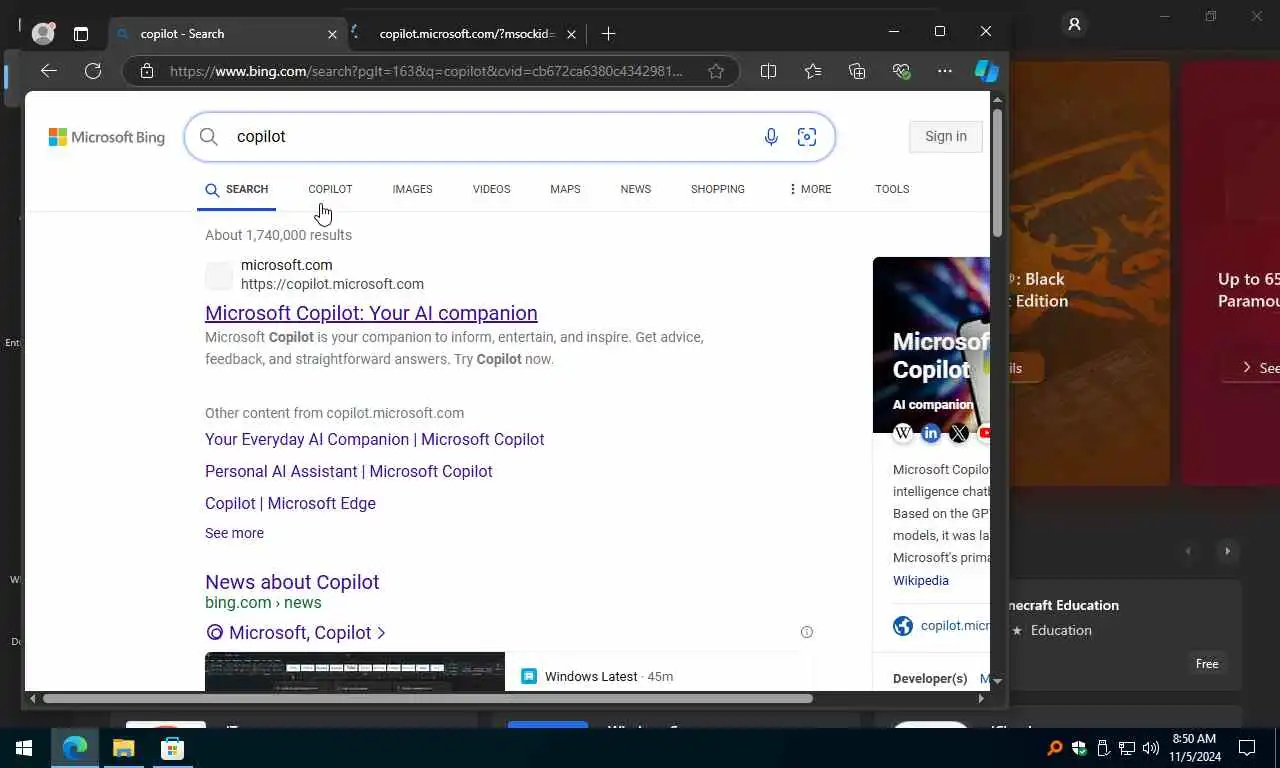
Task: Click Free button for Minecraft Education in Store
Action: click(x=1207, y=664)
